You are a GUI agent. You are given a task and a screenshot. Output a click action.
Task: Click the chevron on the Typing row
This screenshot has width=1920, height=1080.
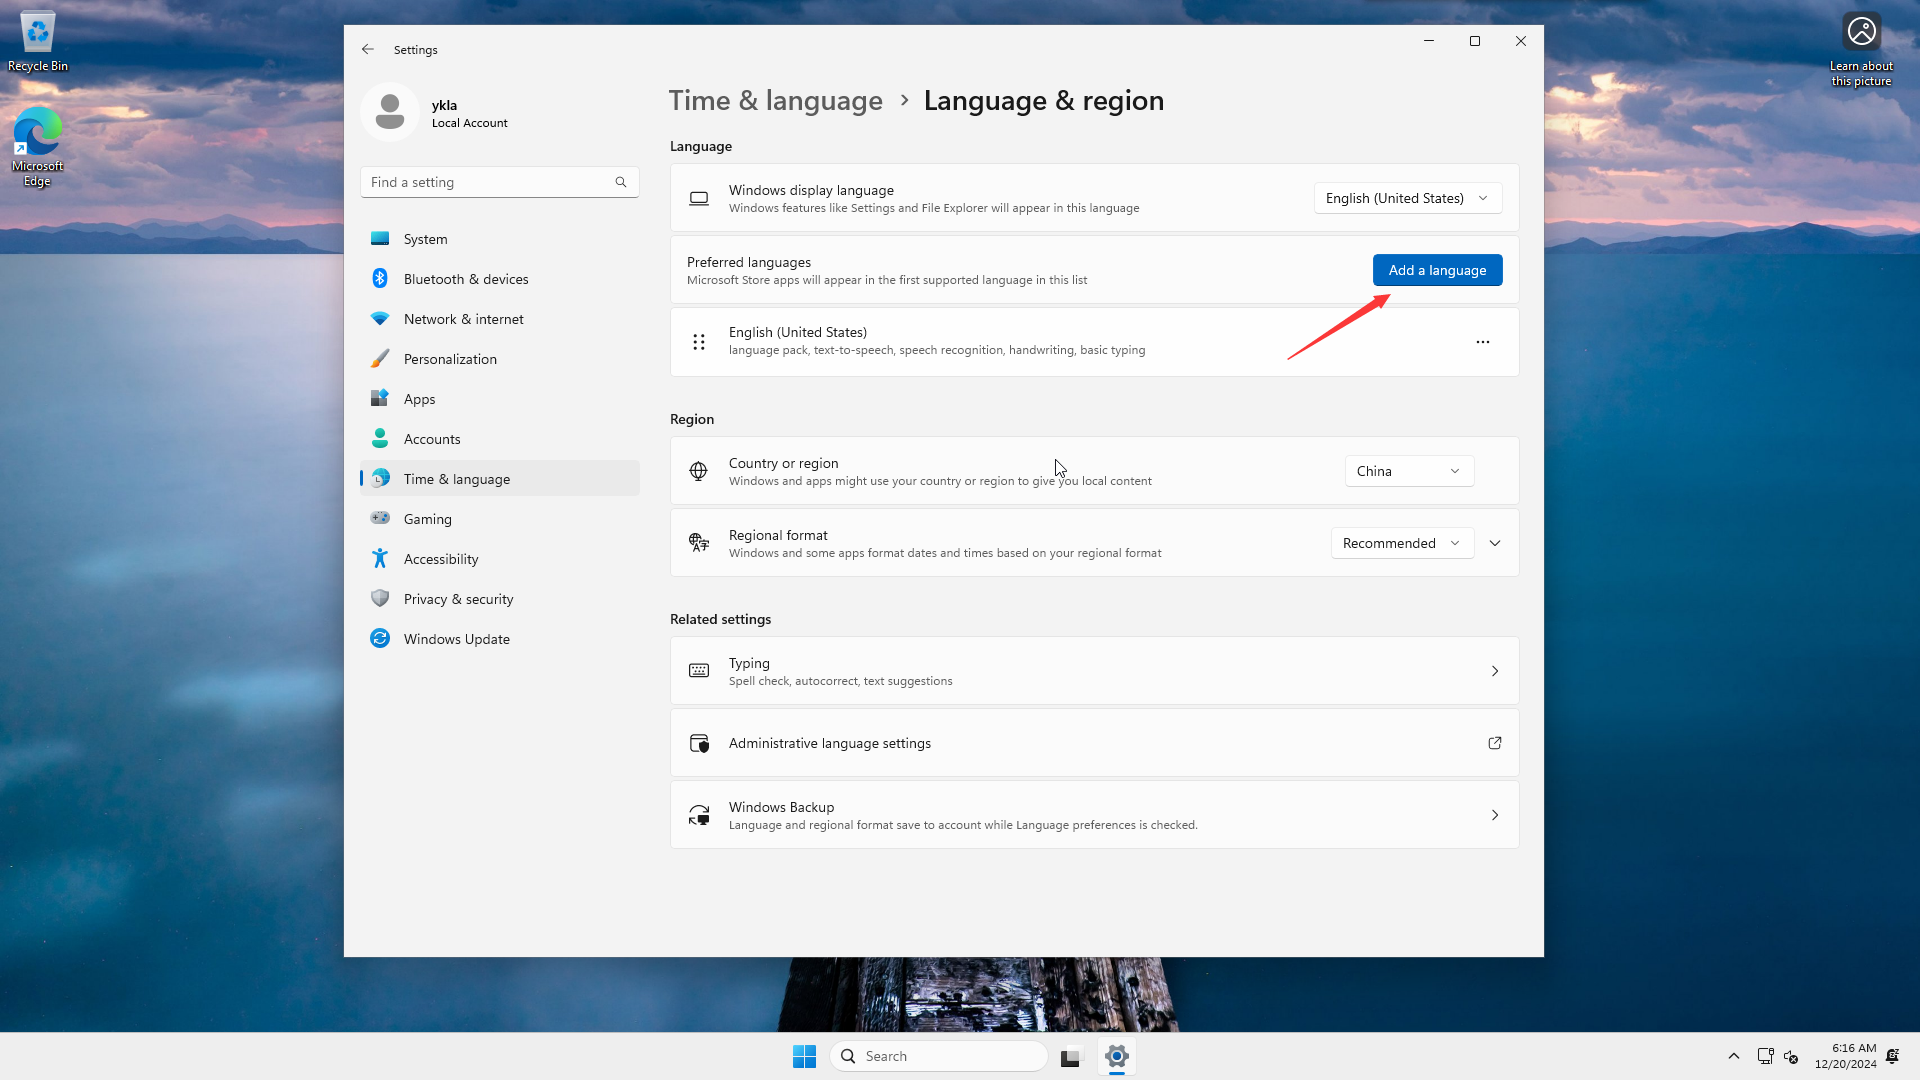tap(1495, 671)
